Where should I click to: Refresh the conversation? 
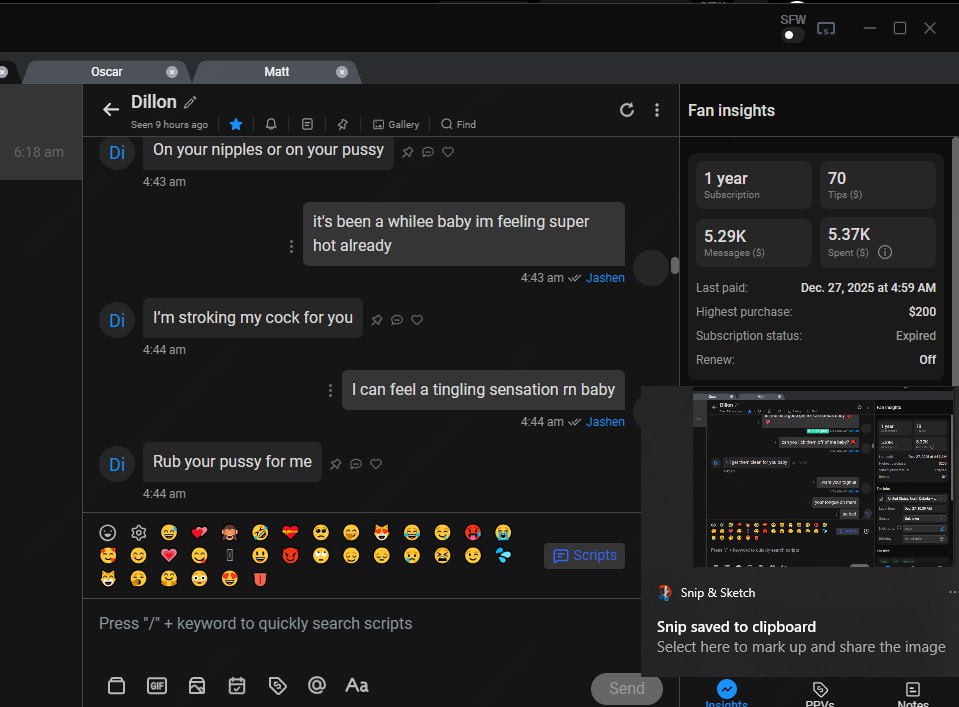click(x=627, y=110)
